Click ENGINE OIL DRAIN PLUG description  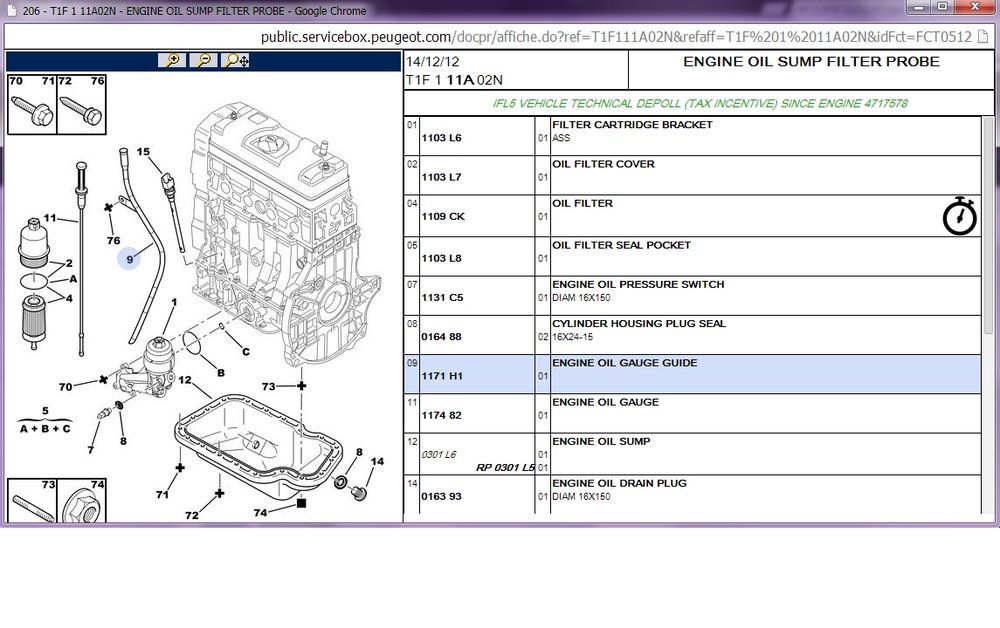(x=619, y=483)
